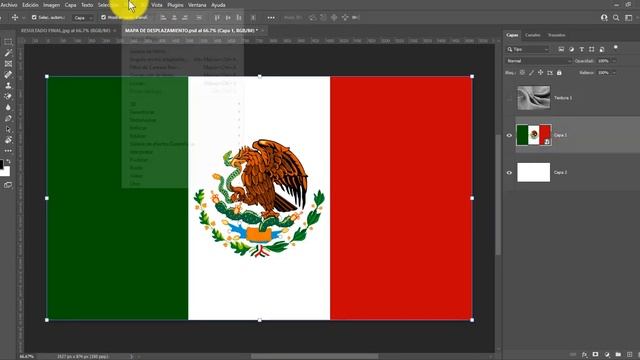
Task: Select the Capa 2 white layer thumbnail
Action: (x=533, y=172)
